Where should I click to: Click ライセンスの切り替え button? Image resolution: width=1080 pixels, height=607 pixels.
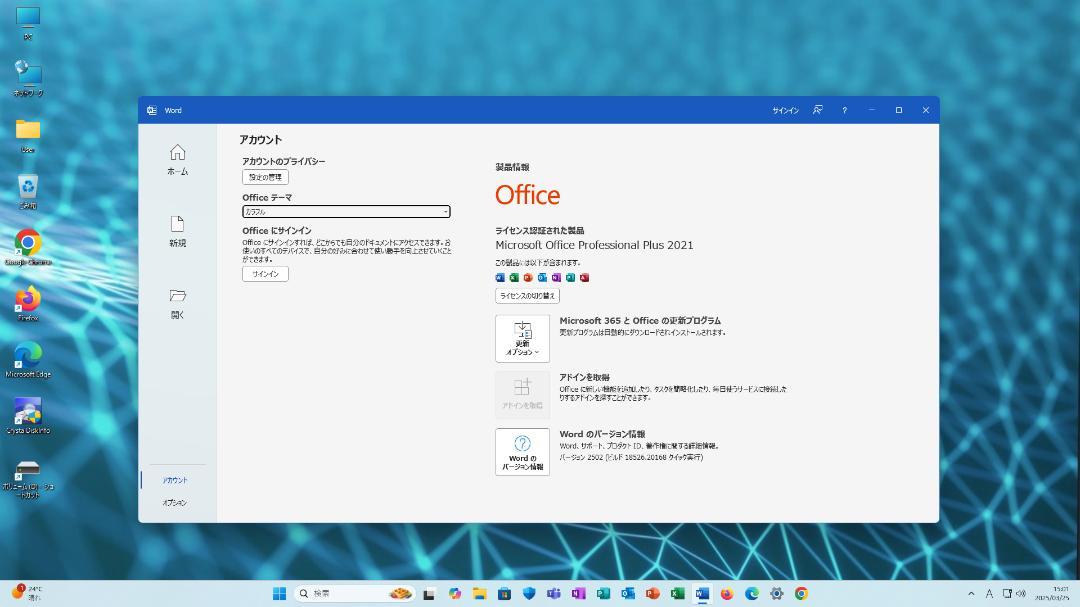point(527,296)
